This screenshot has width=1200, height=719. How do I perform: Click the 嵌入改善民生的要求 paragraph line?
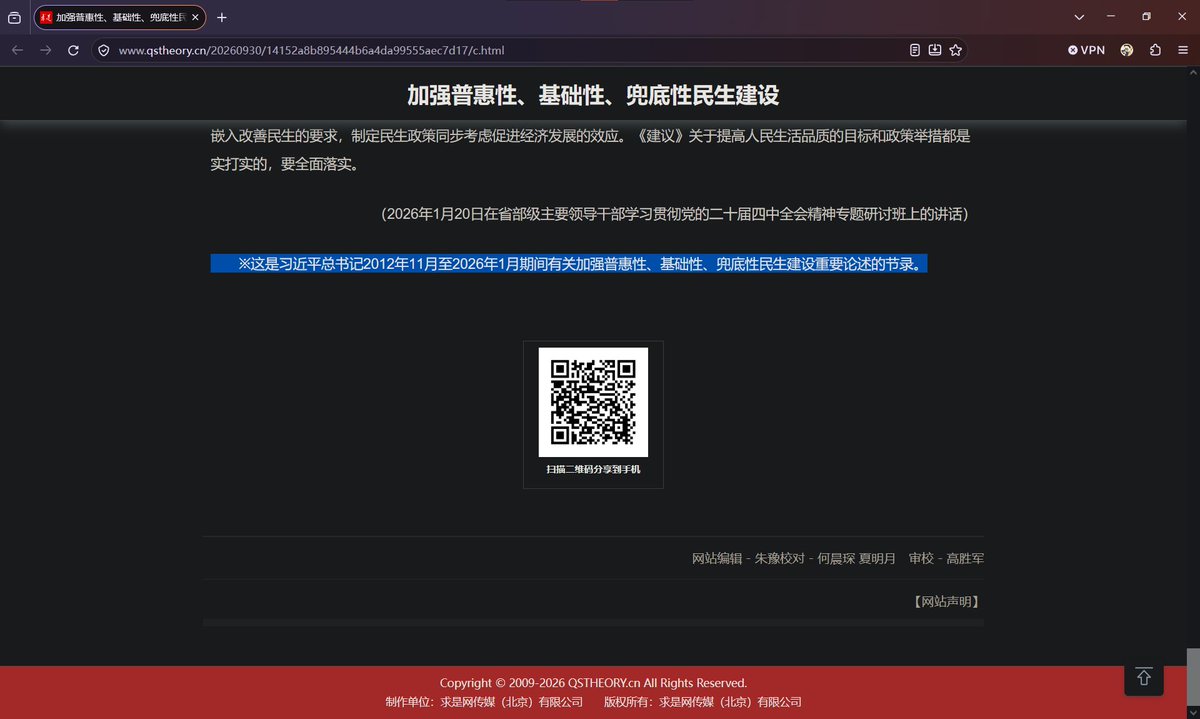pos(590,136)
